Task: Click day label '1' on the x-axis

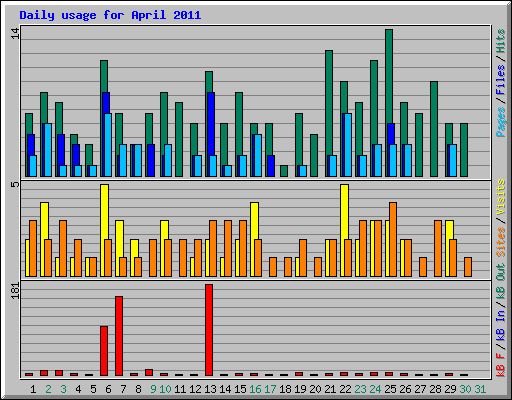Action: (x=33, y=389)
